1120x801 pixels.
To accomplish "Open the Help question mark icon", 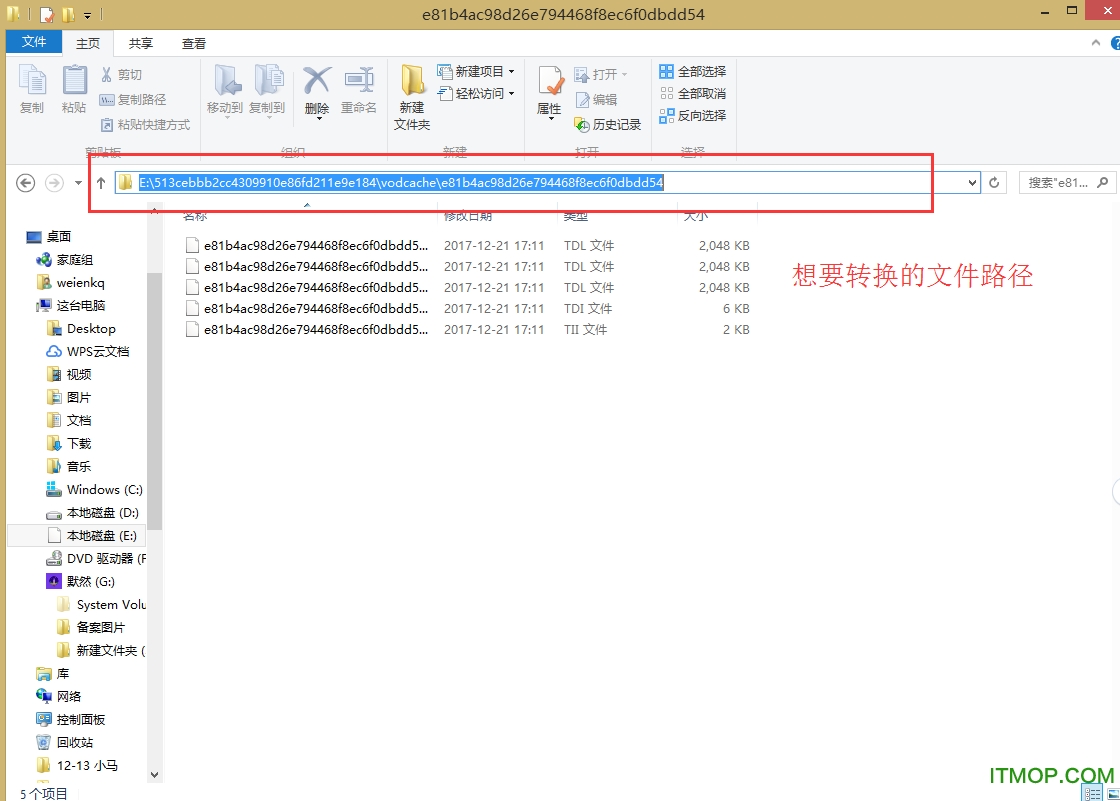I will (1115, 44).
